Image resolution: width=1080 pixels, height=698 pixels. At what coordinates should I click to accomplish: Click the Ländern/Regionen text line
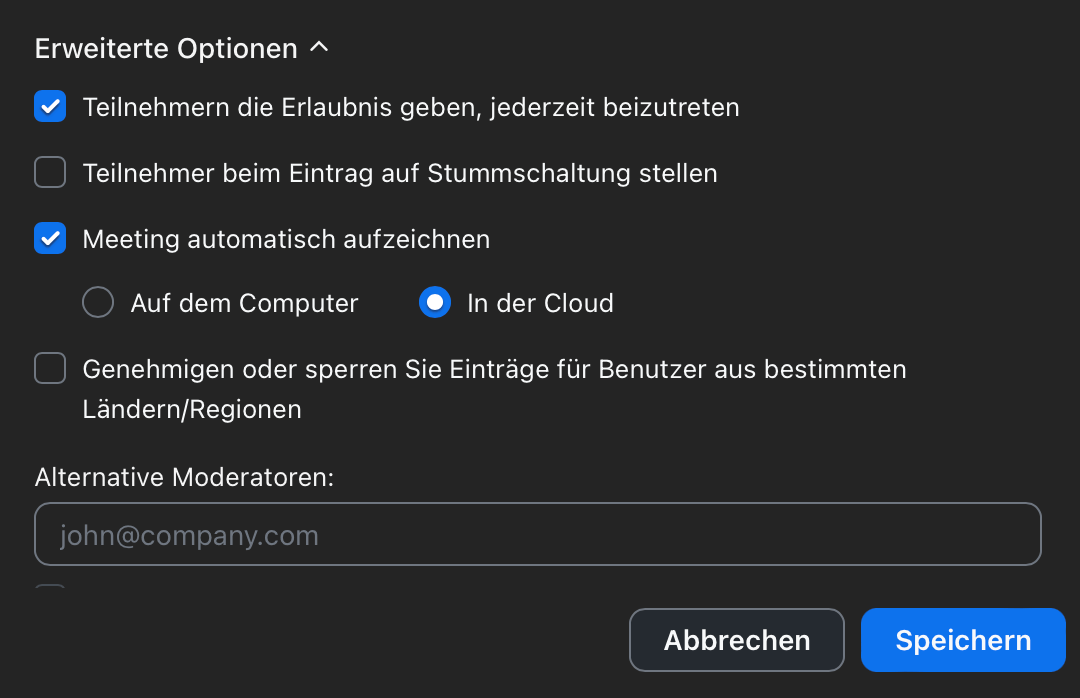tap(192, 409)
